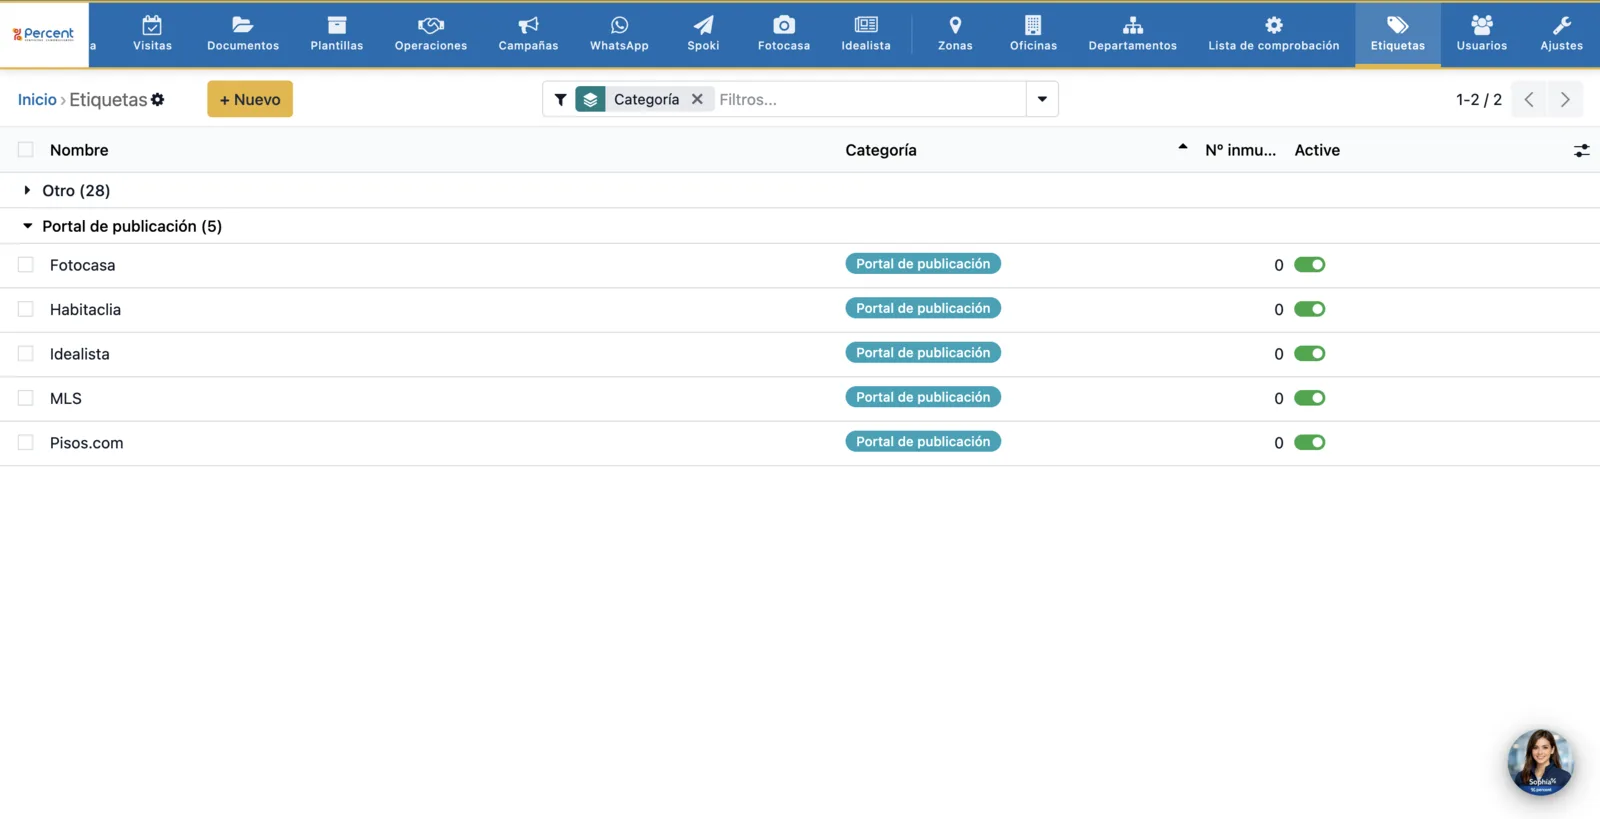Open the MLS tag record
The width and height of the screenshot is (1600, 819).
[x=66, y=399]
